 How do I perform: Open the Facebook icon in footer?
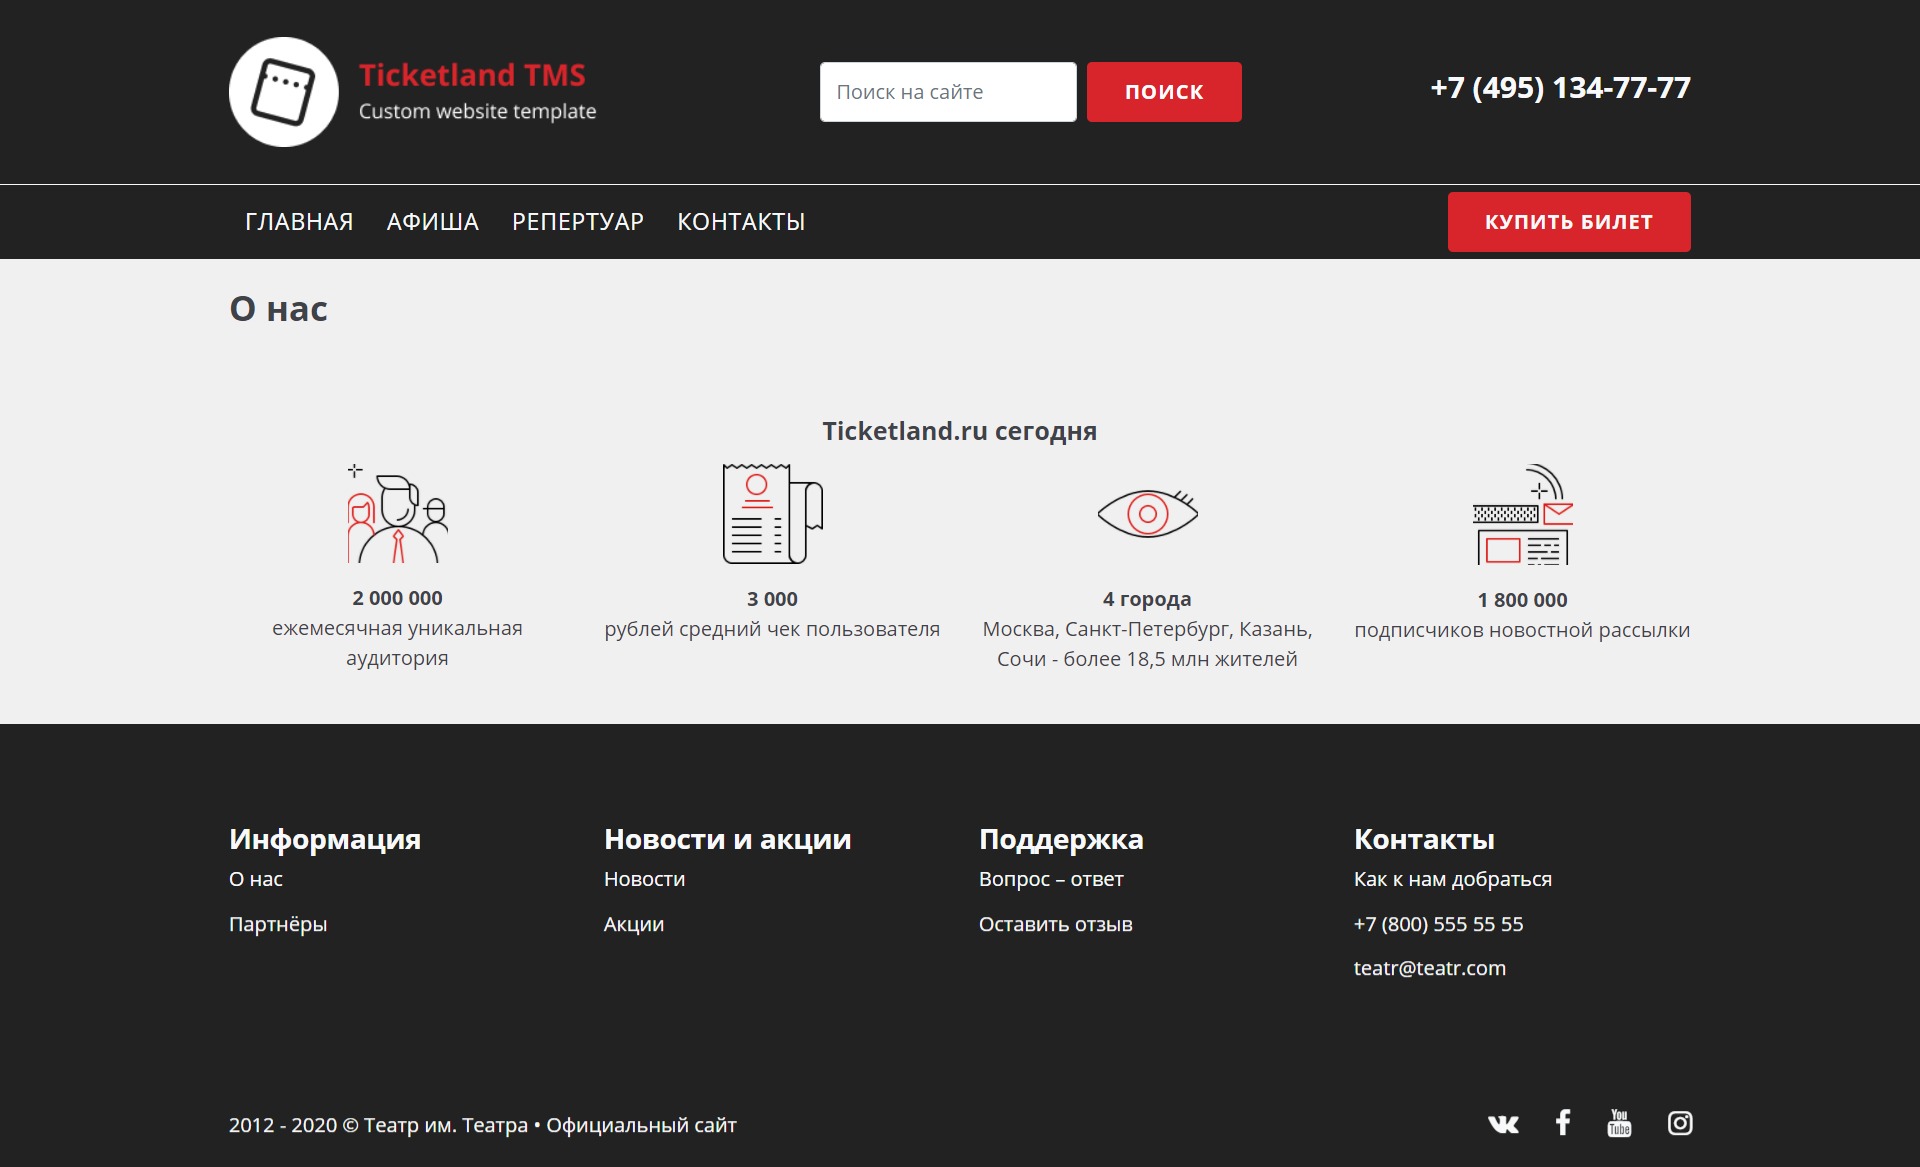click(1563, 1123)
